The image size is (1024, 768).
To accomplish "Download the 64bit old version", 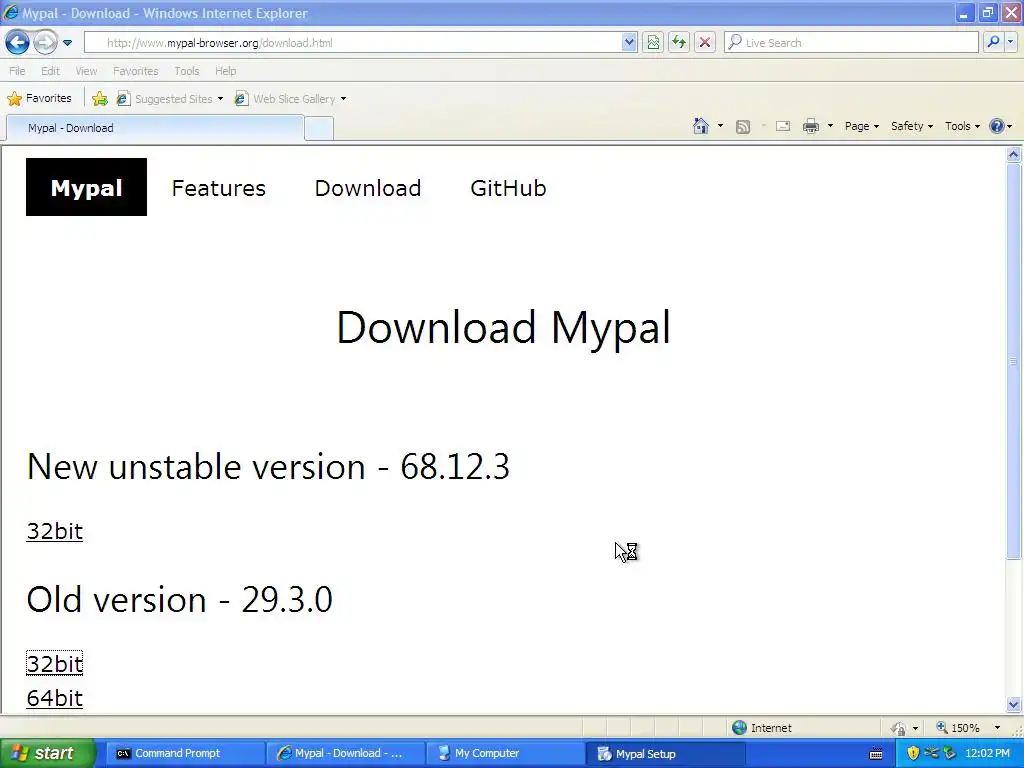I will click(x=55, y=698).
